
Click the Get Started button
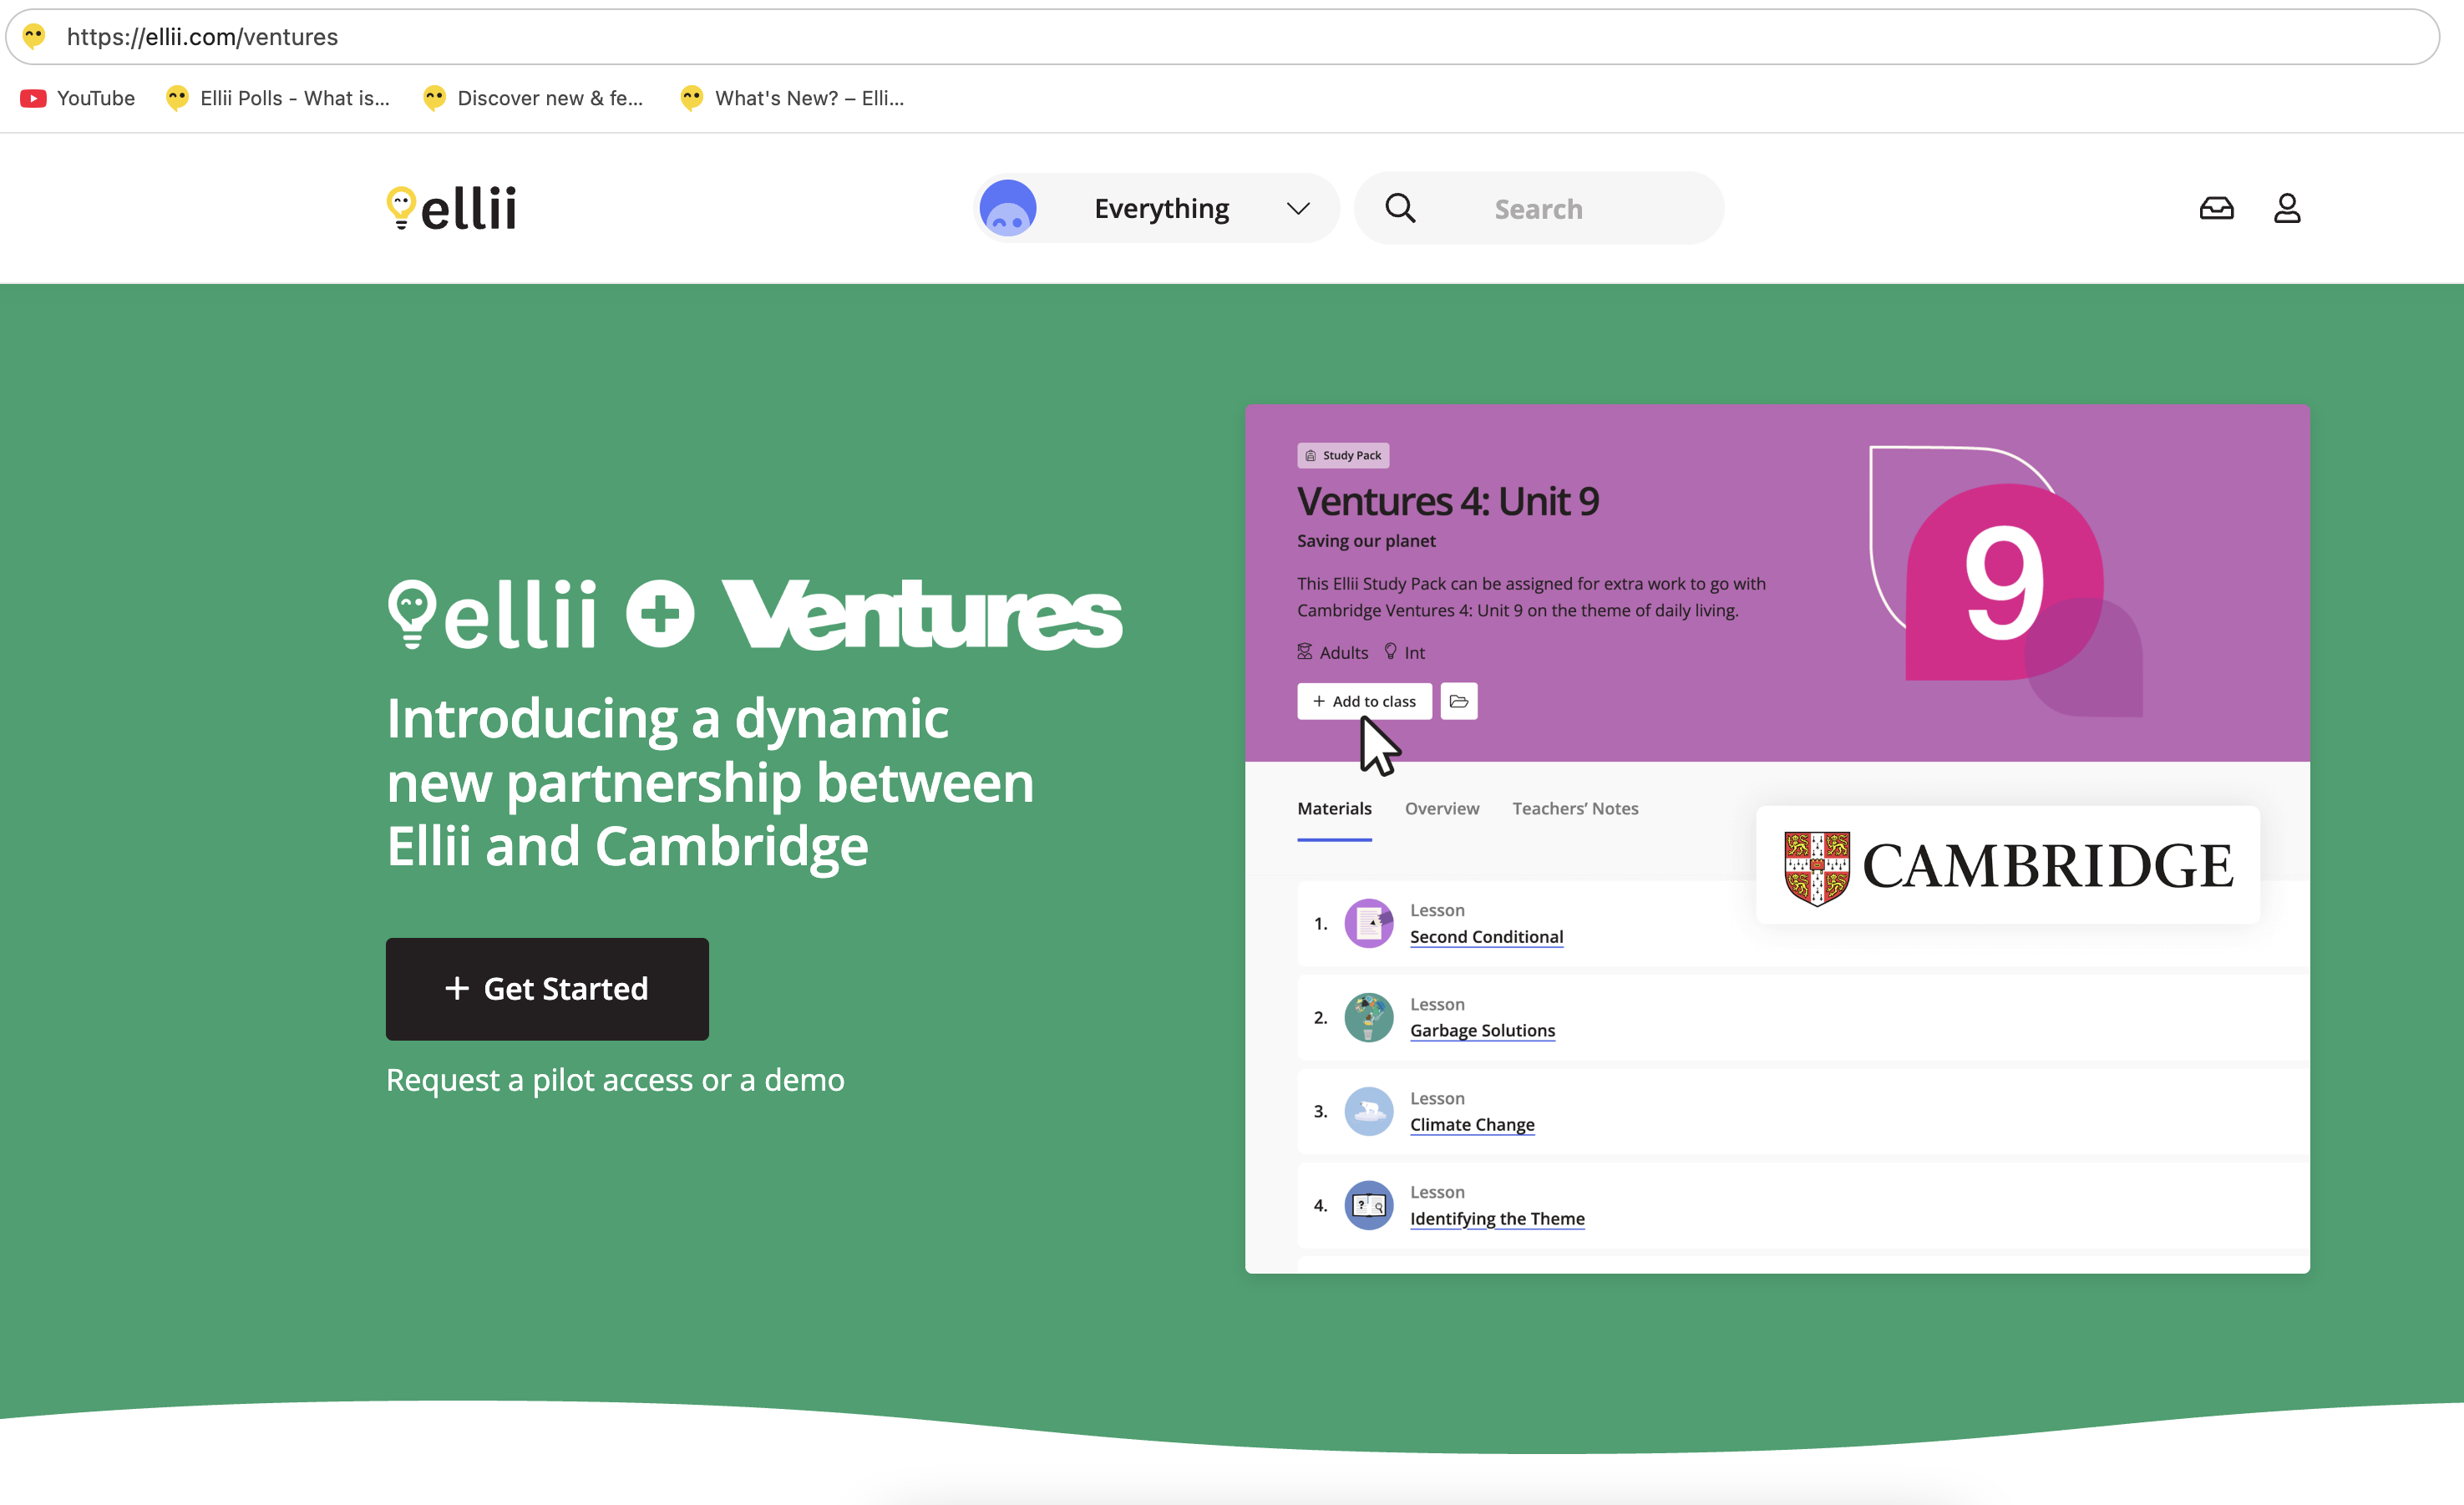(547, 989)
